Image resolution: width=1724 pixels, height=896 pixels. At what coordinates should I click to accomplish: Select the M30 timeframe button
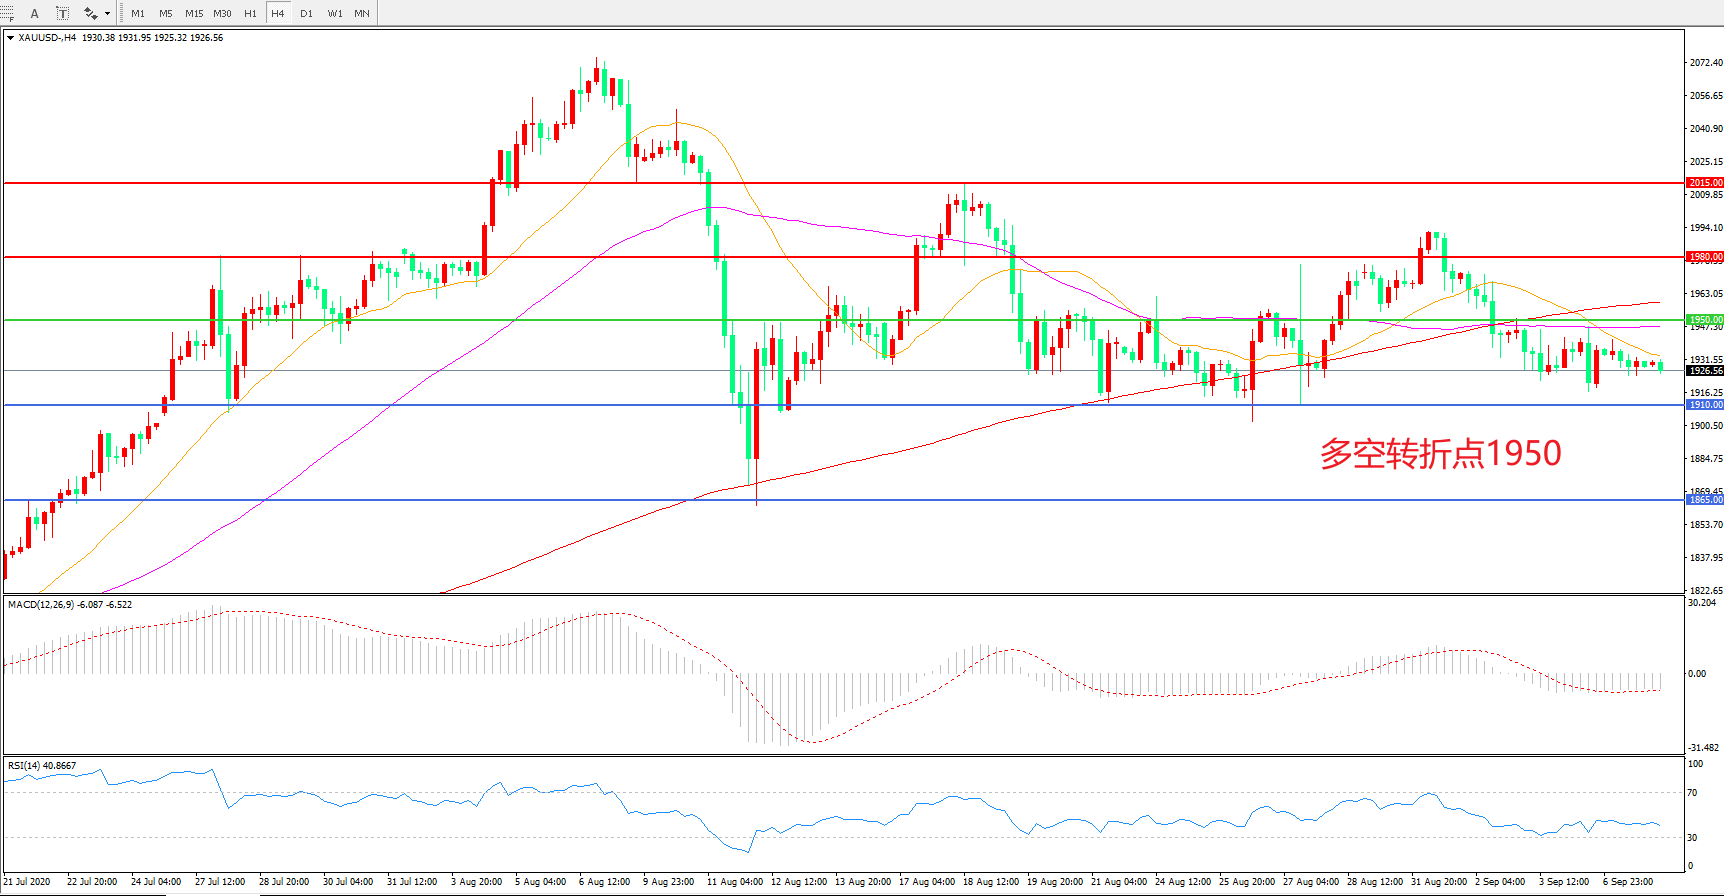click(222, 13)
